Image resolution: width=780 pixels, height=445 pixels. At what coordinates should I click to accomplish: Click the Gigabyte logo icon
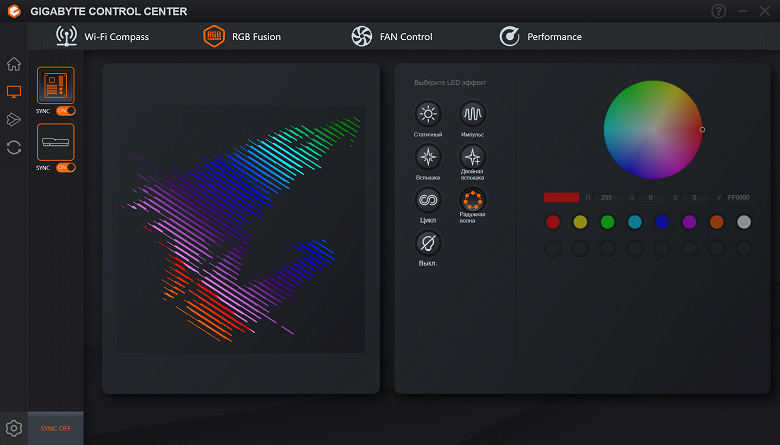[x=14, y=11]
